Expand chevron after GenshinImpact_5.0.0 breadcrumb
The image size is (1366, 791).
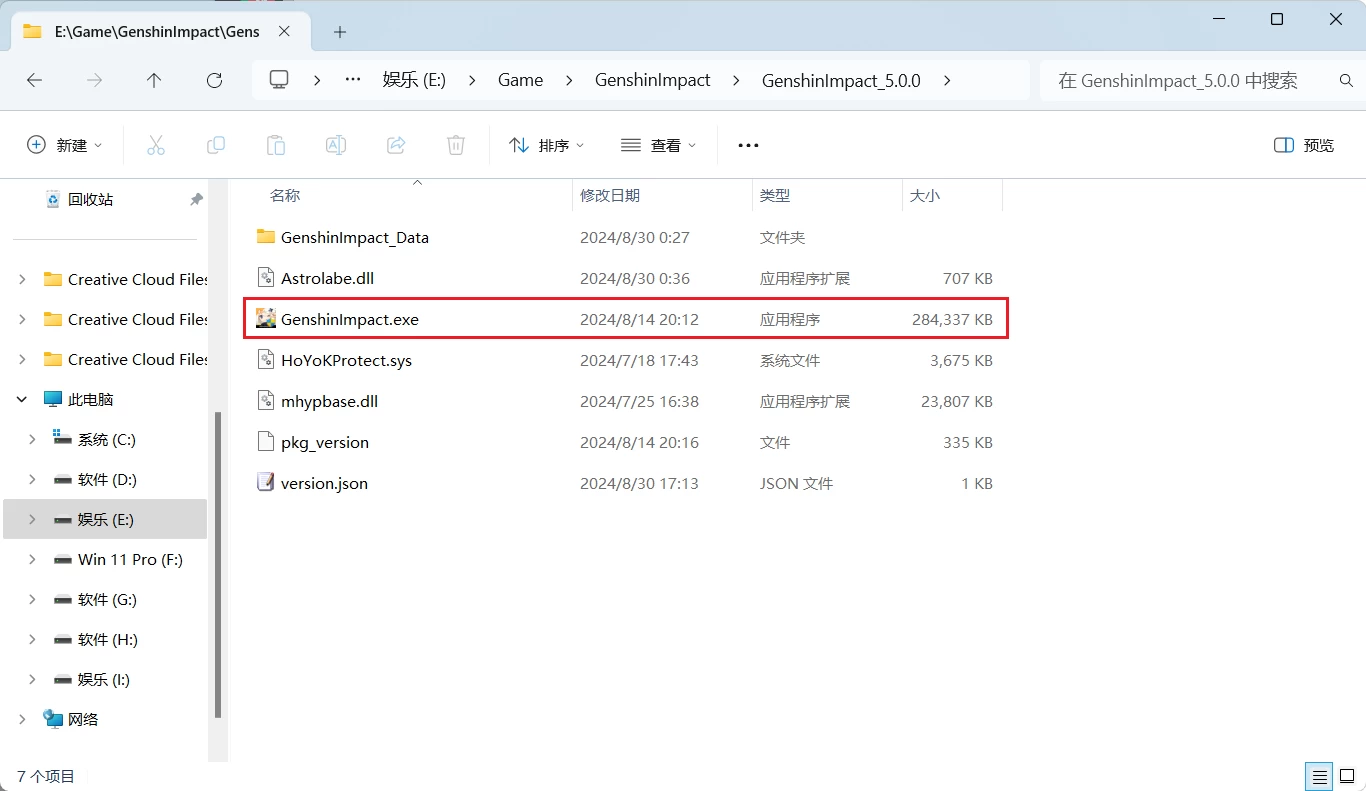[x=947, y=80]
